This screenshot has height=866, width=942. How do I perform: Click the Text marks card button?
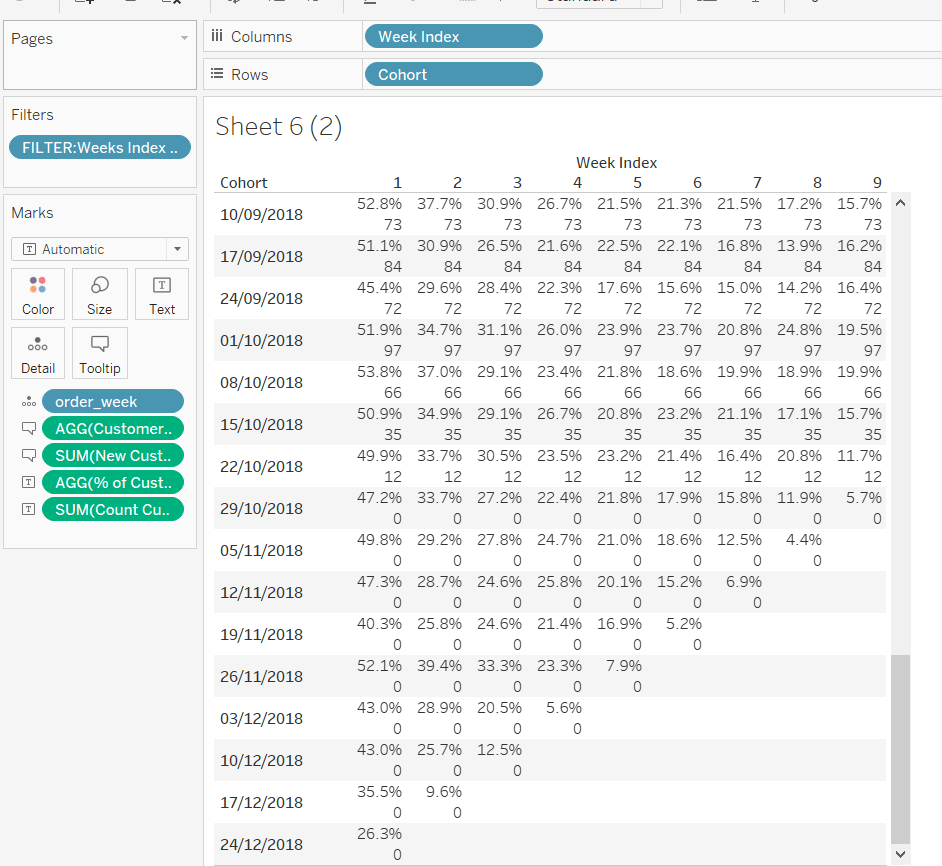[162, 294]
